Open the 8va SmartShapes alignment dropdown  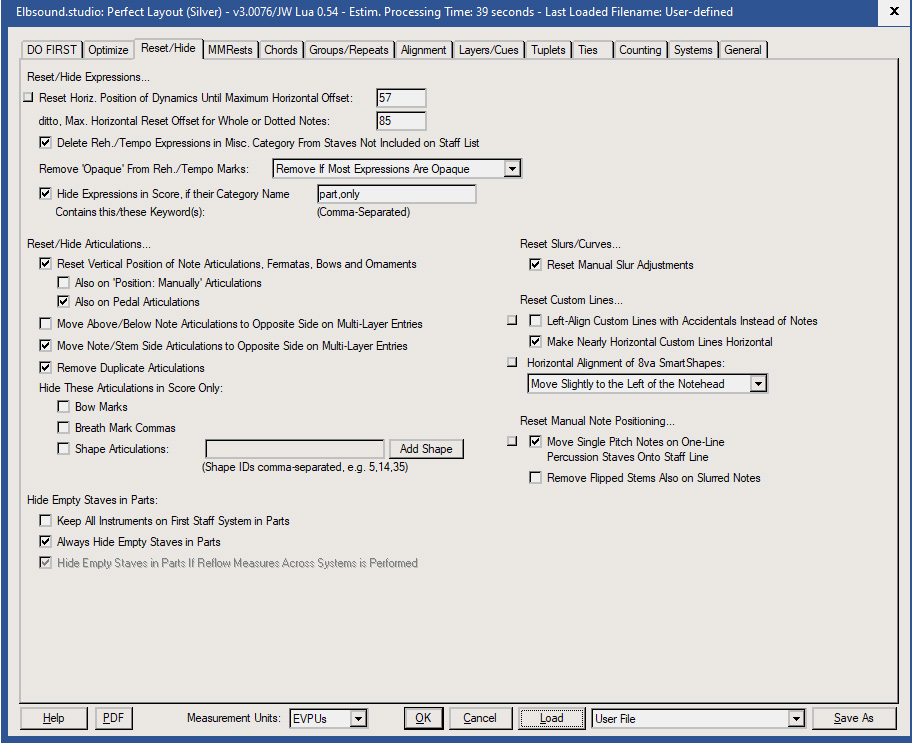tap(758, 383)
